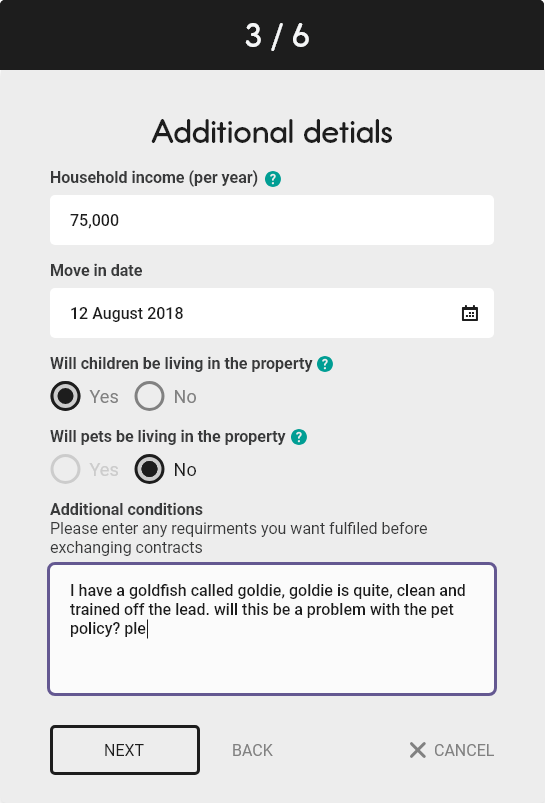Click the Yes label for pets question
Image resolution: width=545 pixels, height=803 pixels.
pos(104,470)
